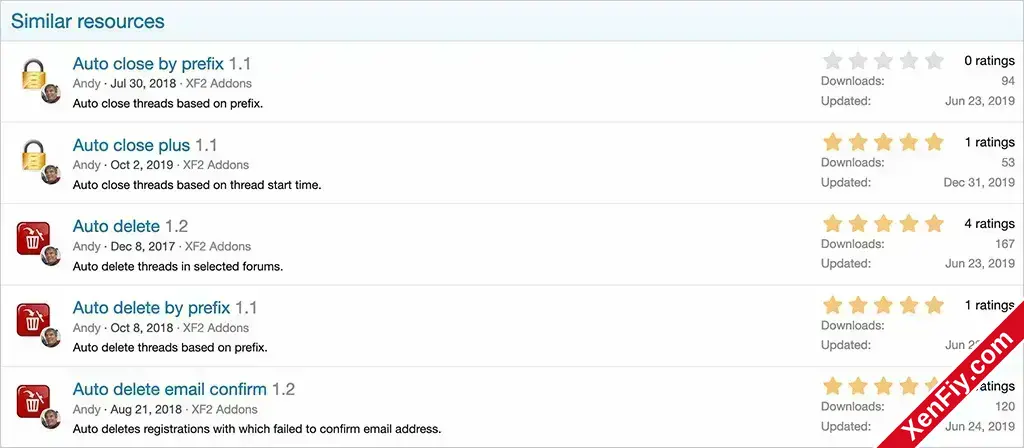Viewport: 1024px width, 448px height.
Task: Click Andy's avatar on Auto delete email confirm
Action: [x=50, y=419]
